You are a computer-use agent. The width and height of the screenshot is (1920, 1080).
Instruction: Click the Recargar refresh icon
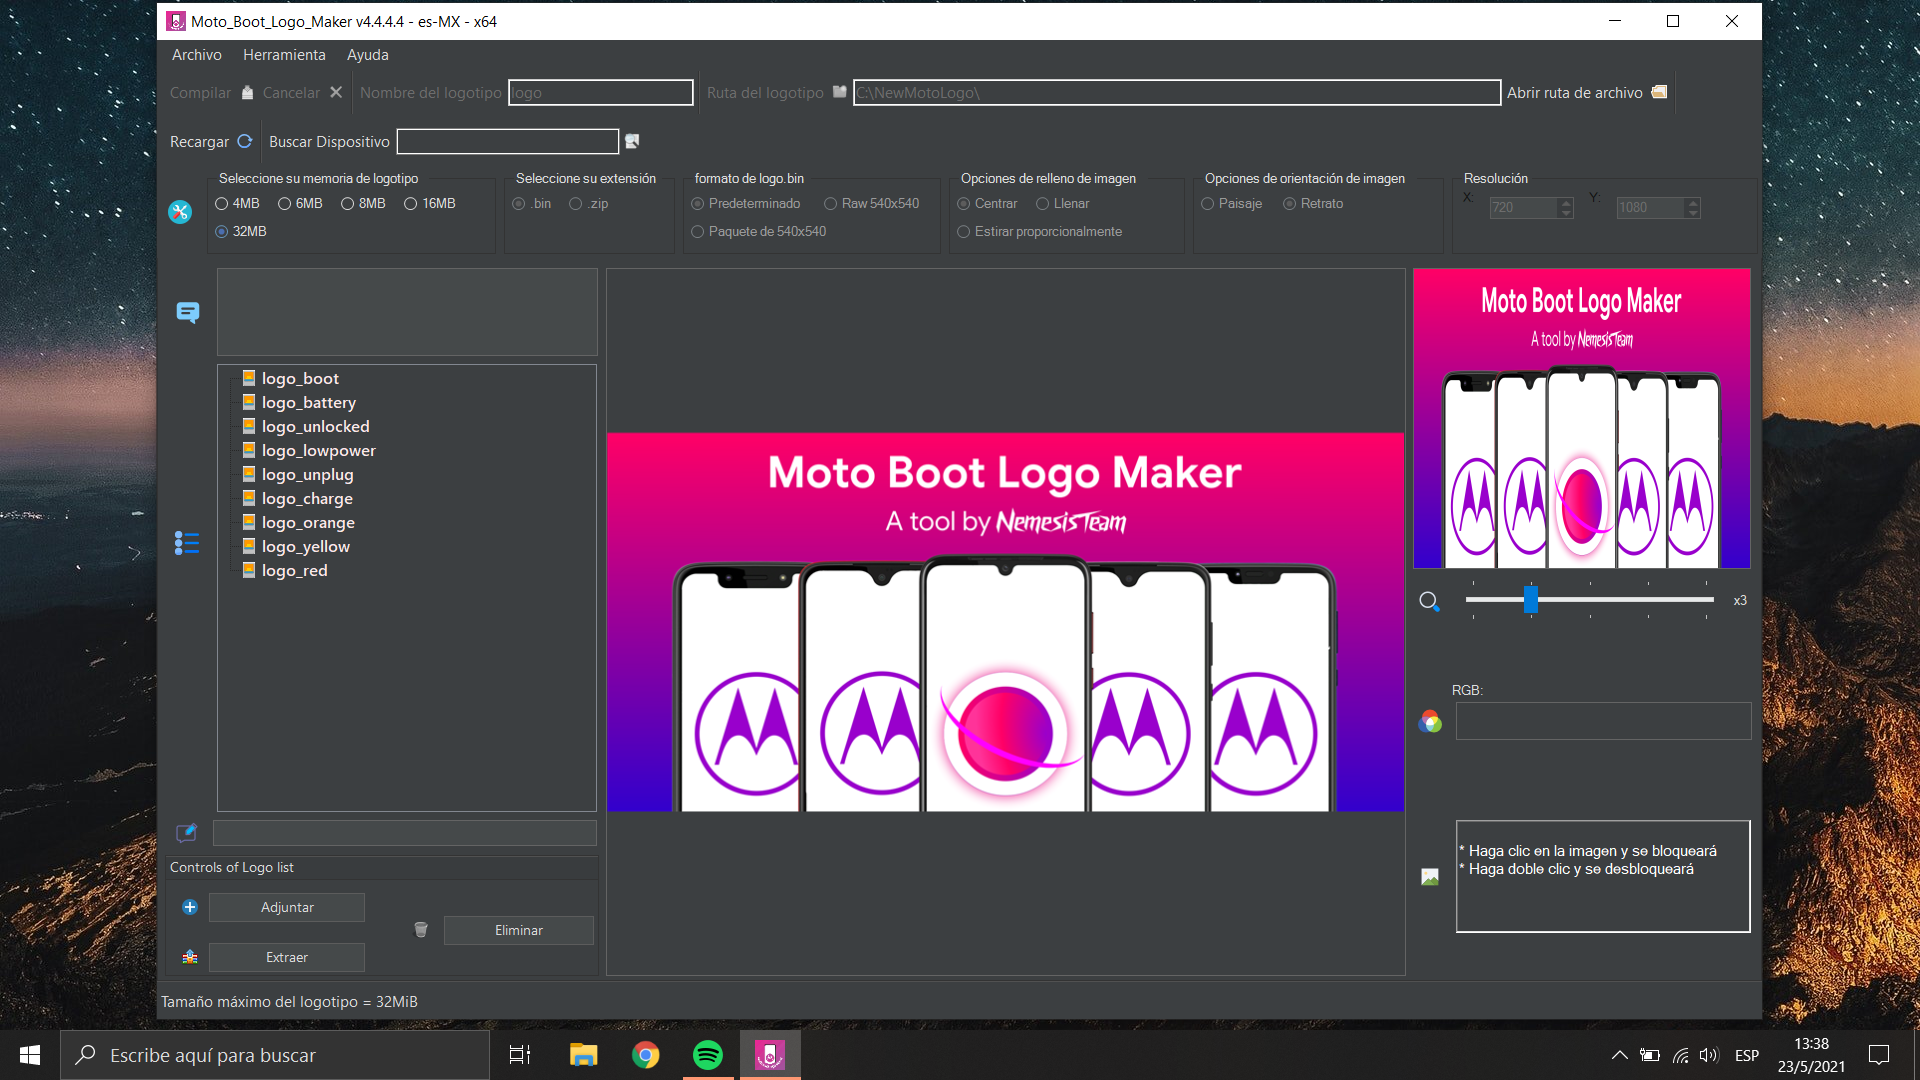[244, 141]
